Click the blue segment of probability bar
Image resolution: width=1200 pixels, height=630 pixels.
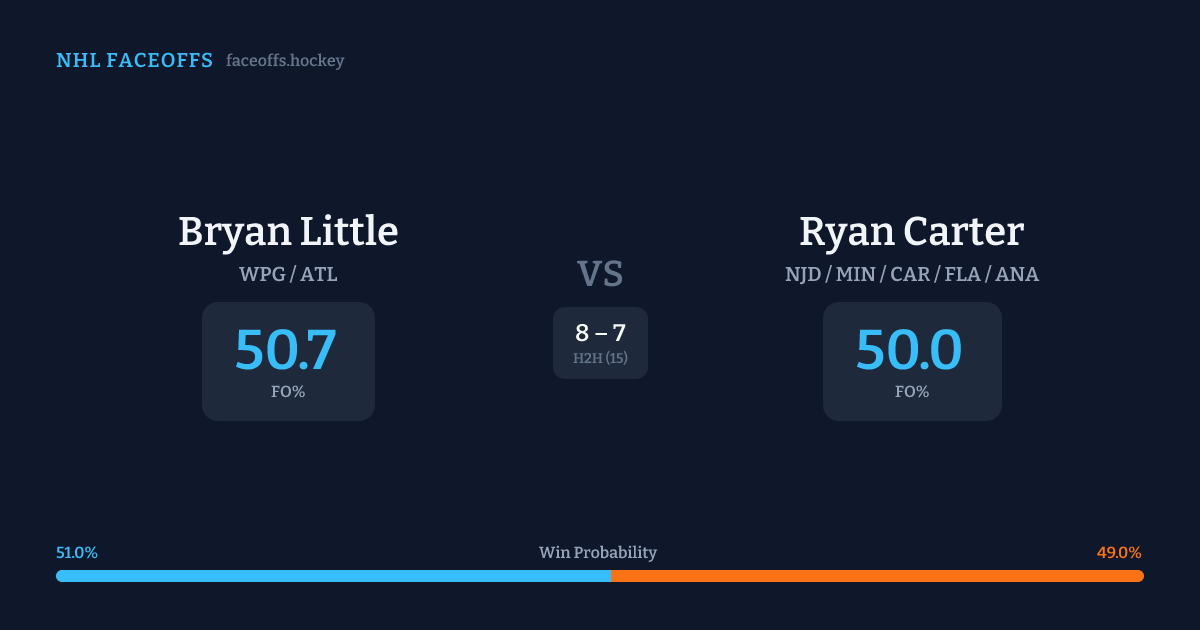tap(333, 576)
